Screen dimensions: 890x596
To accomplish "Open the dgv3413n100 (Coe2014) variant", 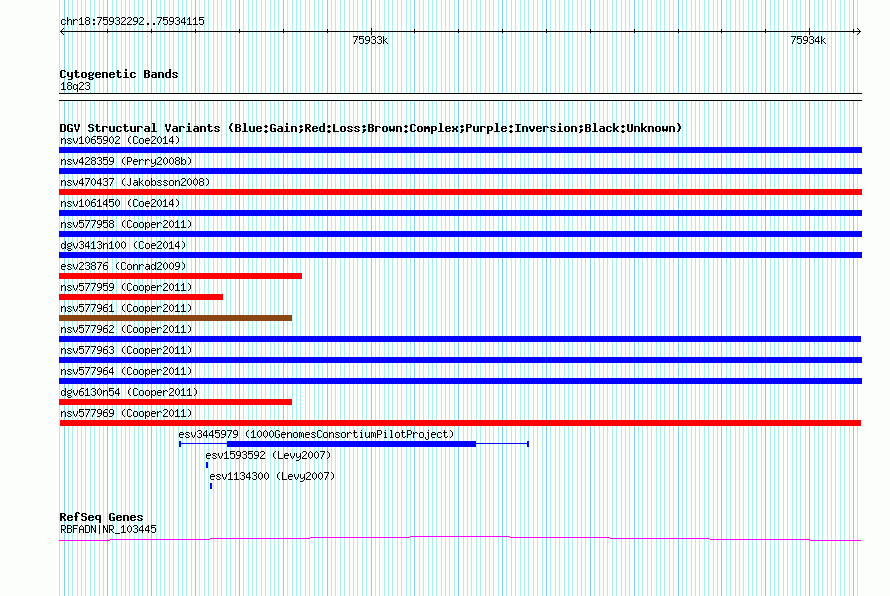I will (123, 245).
